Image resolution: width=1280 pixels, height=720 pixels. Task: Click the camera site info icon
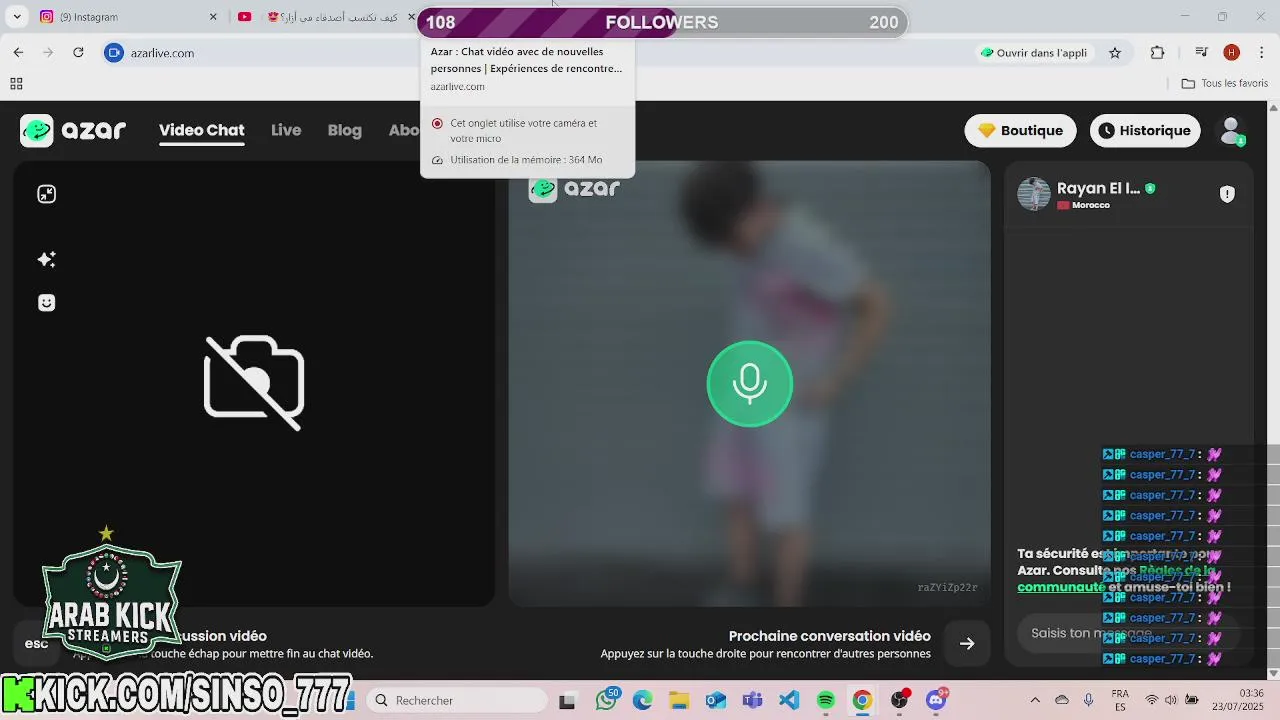(114, 53)
